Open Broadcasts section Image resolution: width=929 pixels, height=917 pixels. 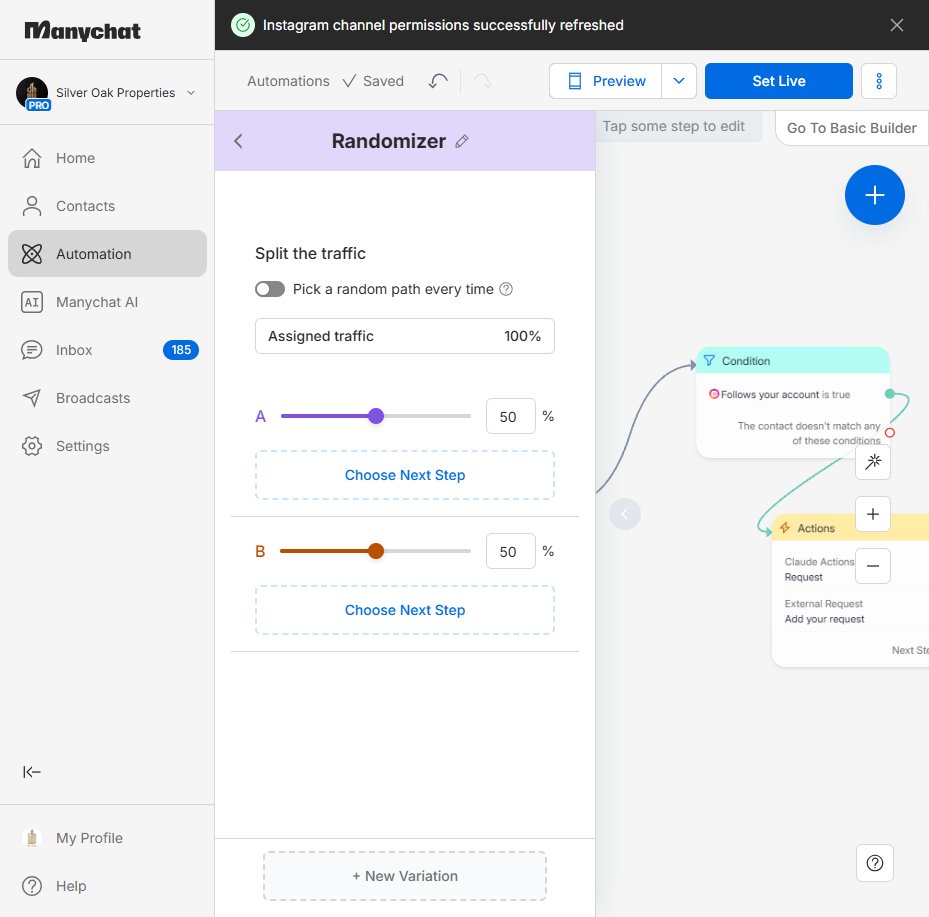107,398
